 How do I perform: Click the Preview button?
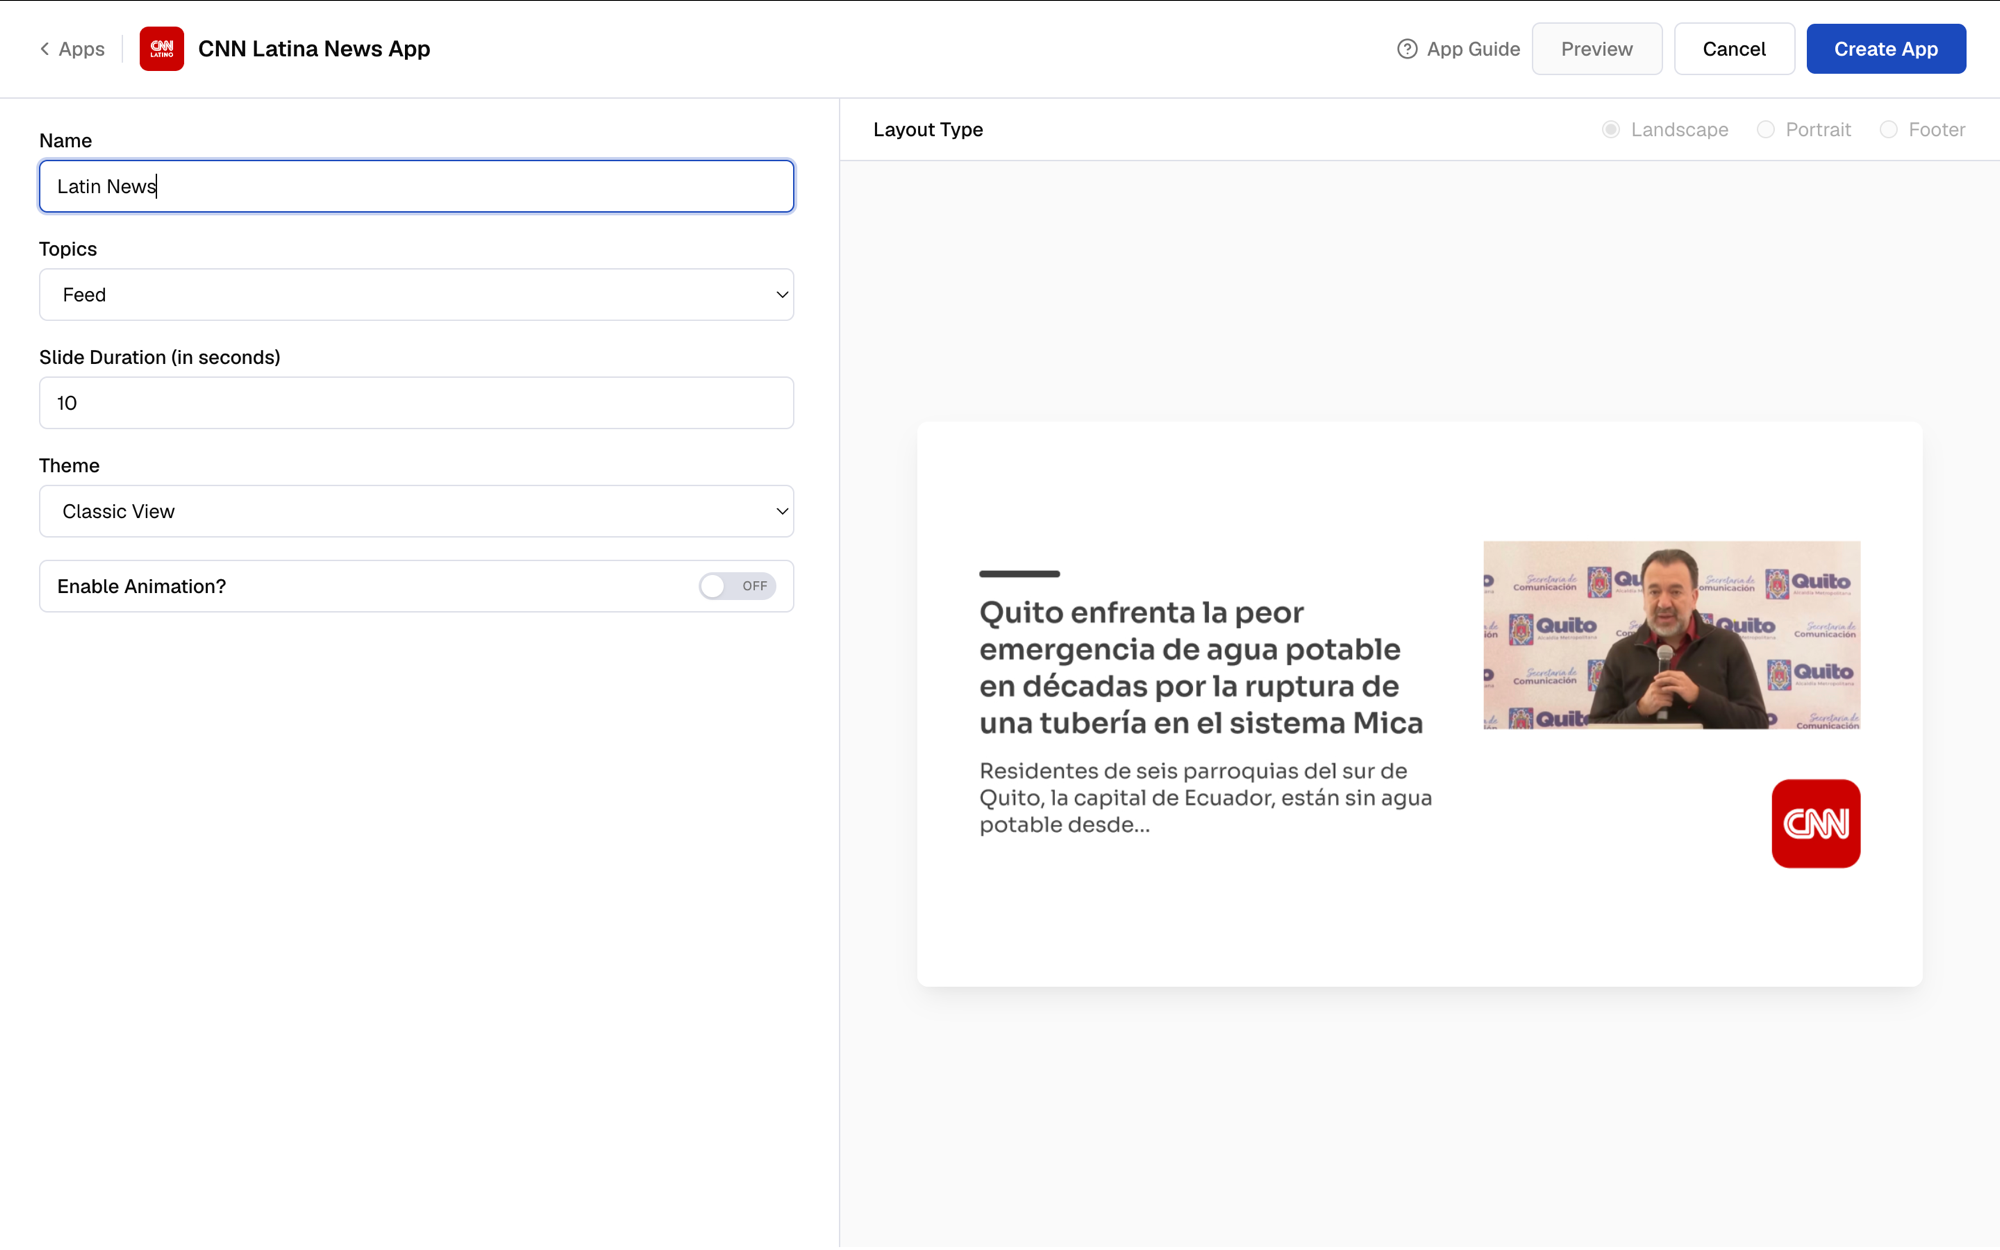1596,49
